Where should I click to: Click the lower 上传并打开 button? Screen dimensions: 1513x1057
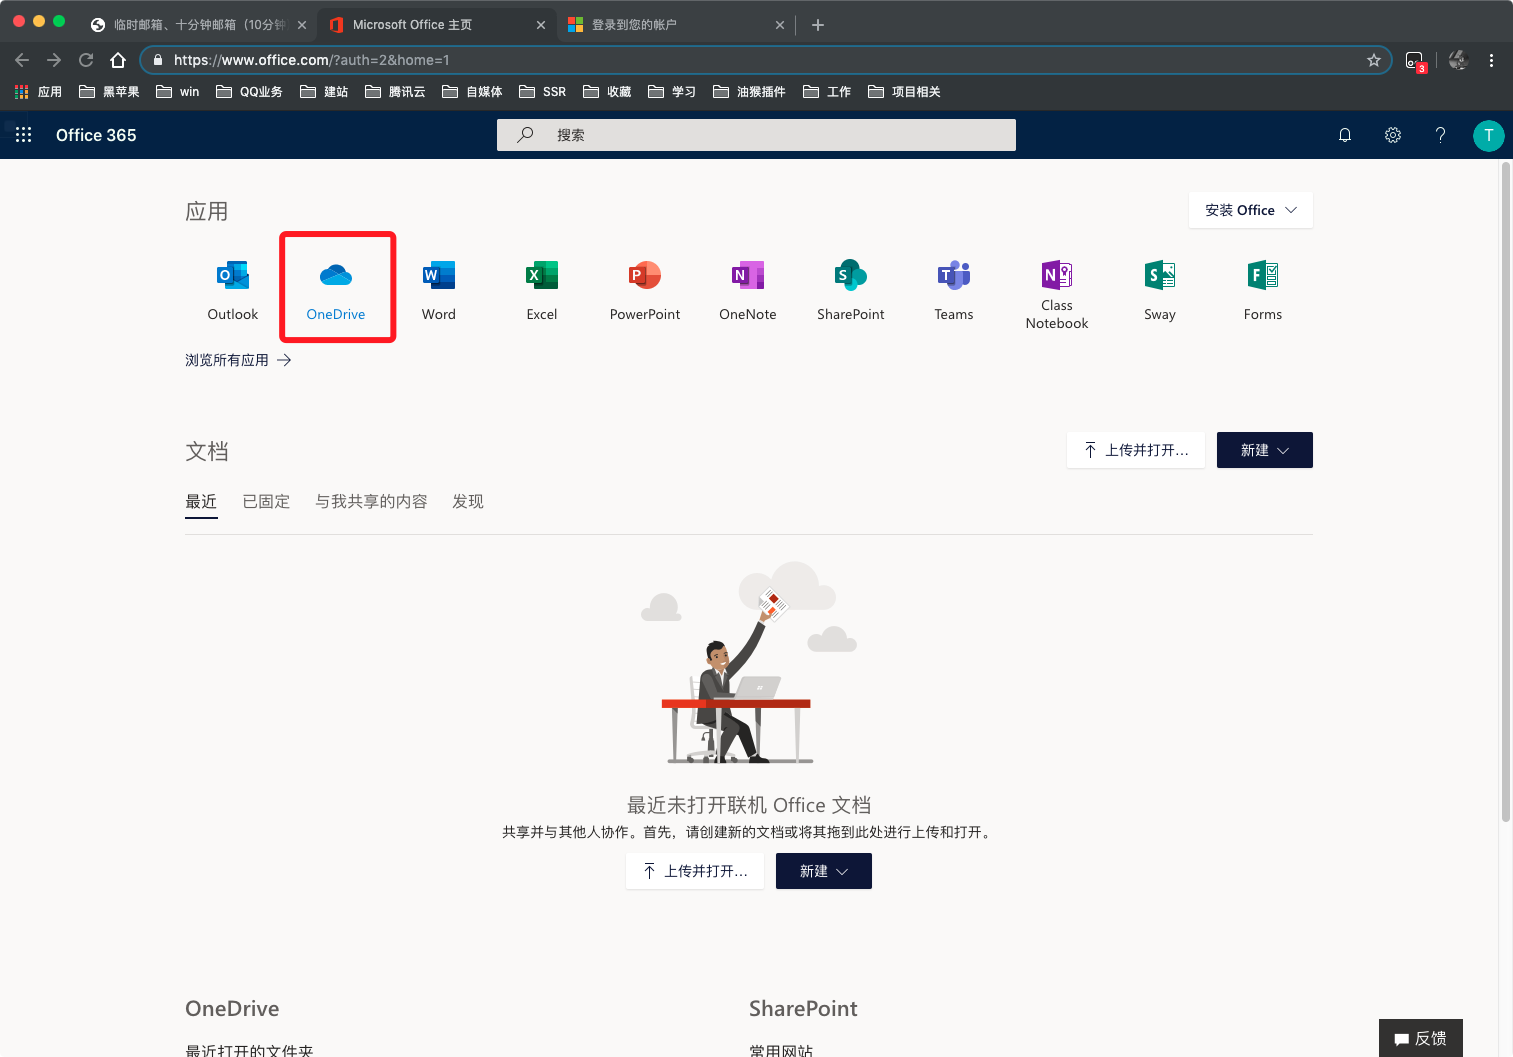(695, 871)
